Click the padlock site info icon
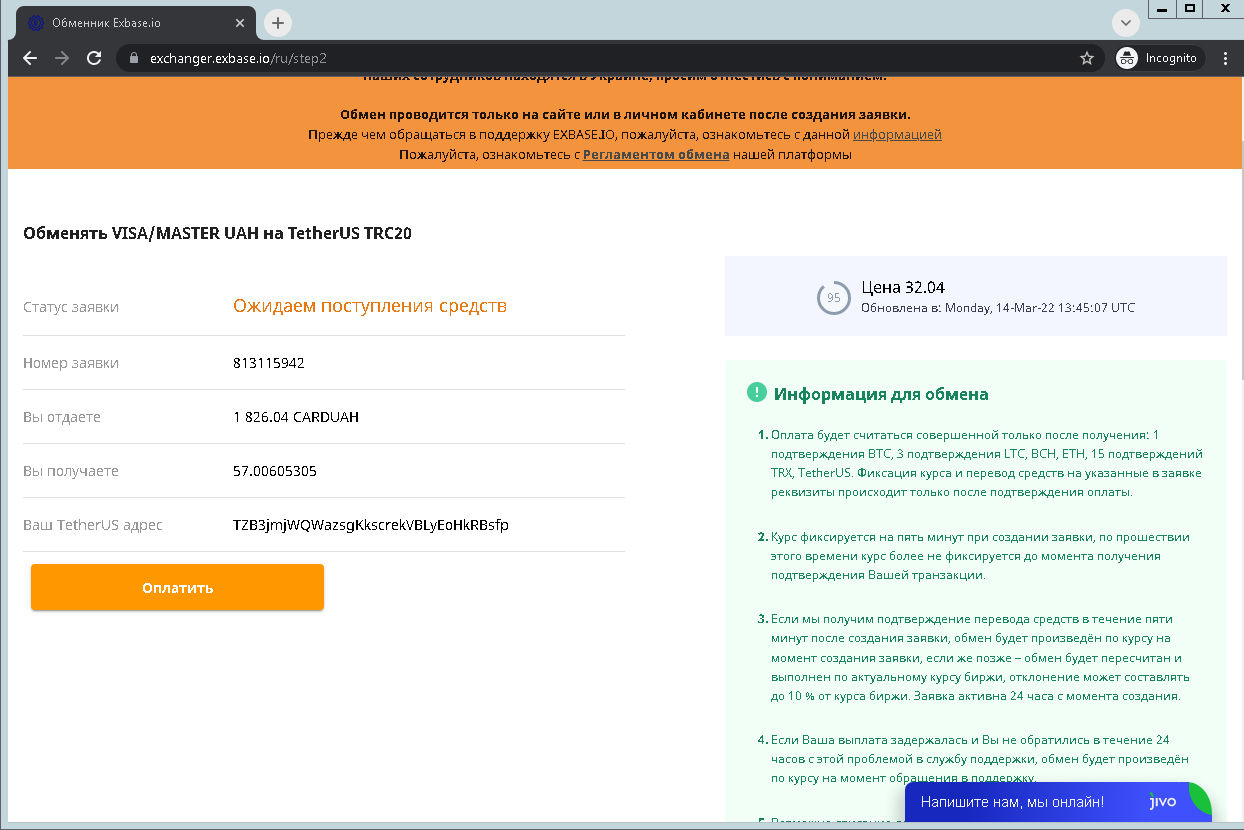This screenshot has height=830, width=1244. point(133,58)
